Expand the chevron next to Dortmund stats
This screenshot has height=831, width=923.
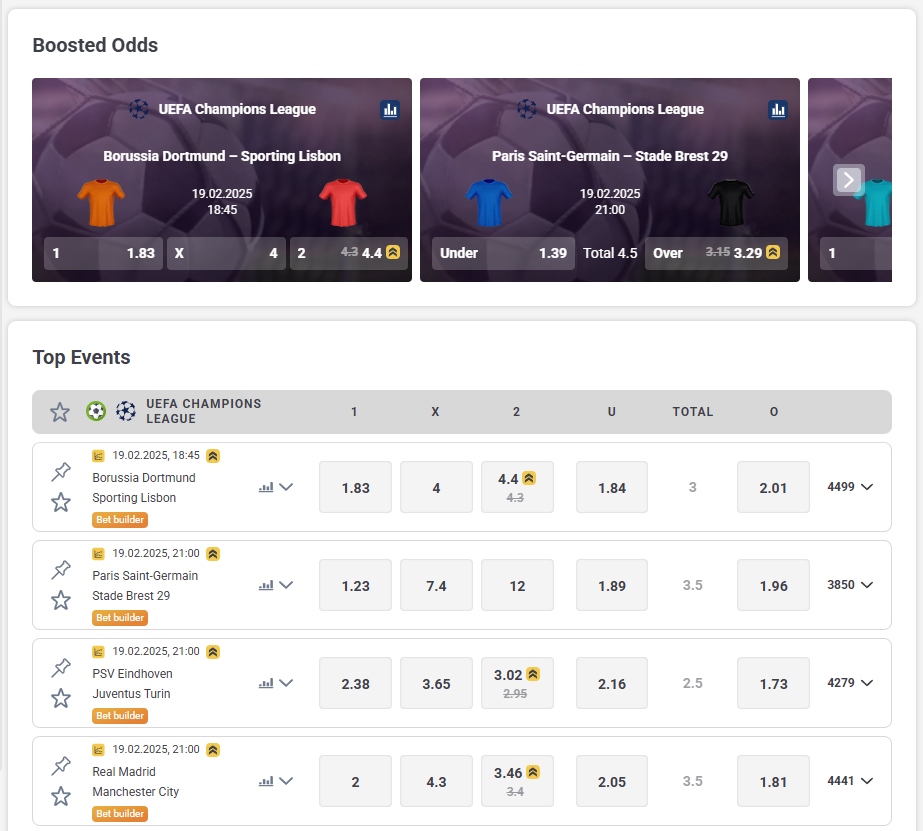[x=286, y=487]
